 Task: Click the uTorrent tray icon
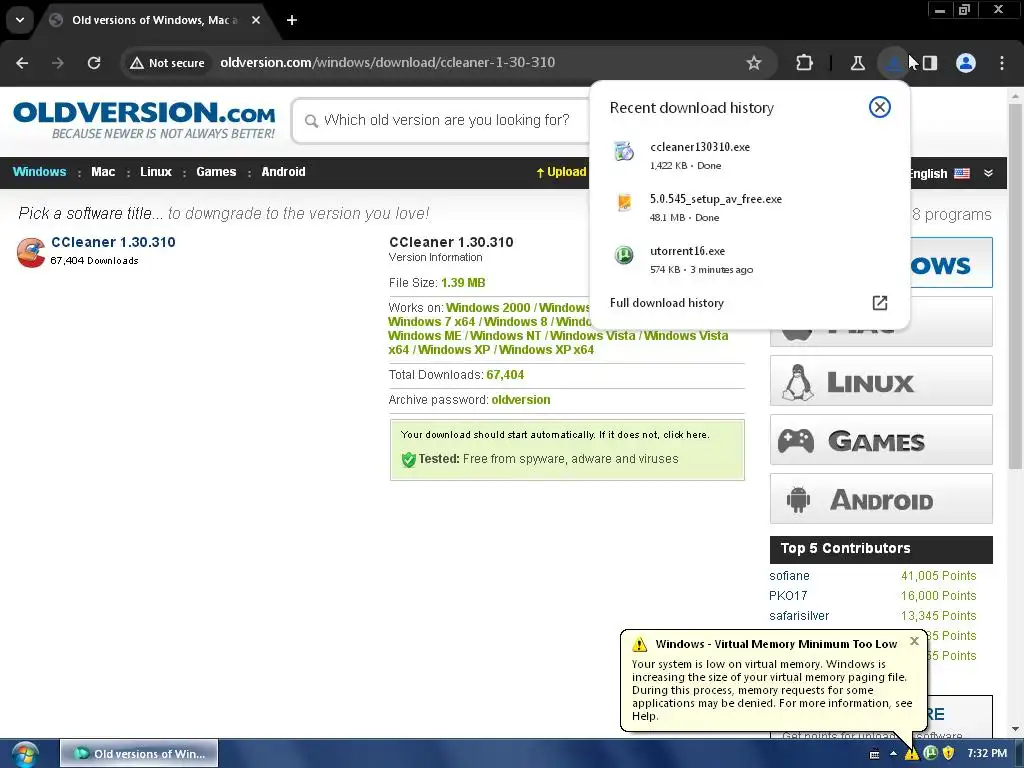coord(931,753)
